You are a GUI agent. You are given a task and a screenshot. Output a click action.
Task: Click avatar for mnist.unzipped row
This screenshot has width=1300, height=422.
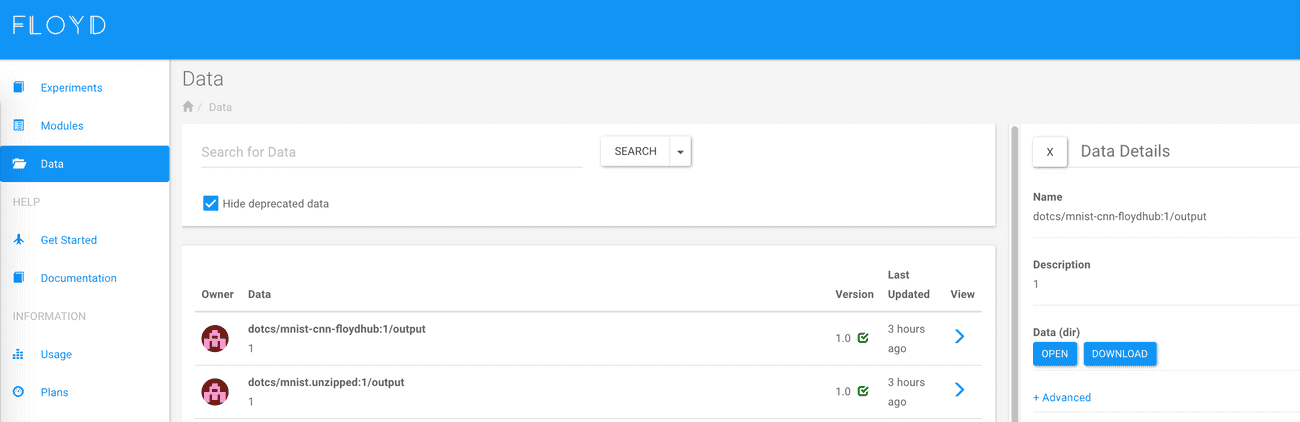pyautogui.click(x=215, y=391)
